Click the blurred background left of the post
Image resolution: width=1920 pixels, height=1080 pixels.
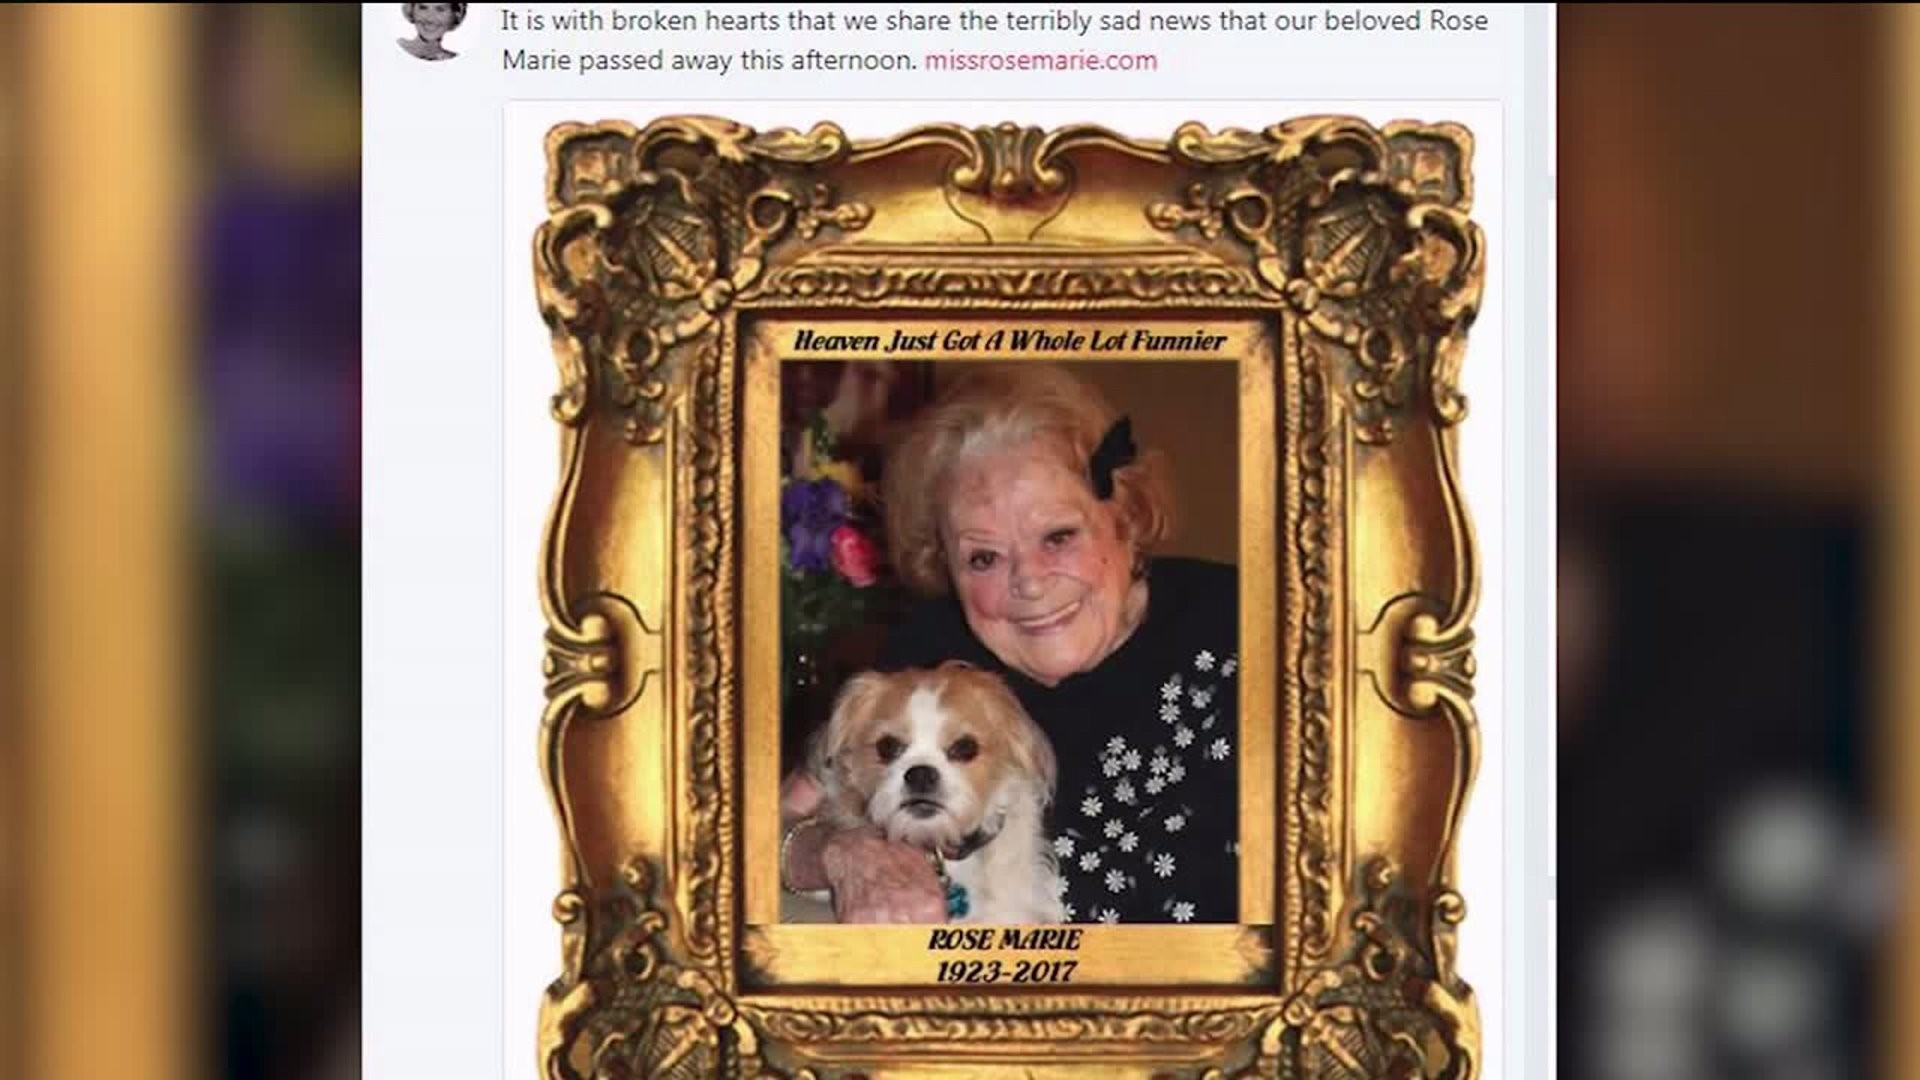tap(180, 540)
